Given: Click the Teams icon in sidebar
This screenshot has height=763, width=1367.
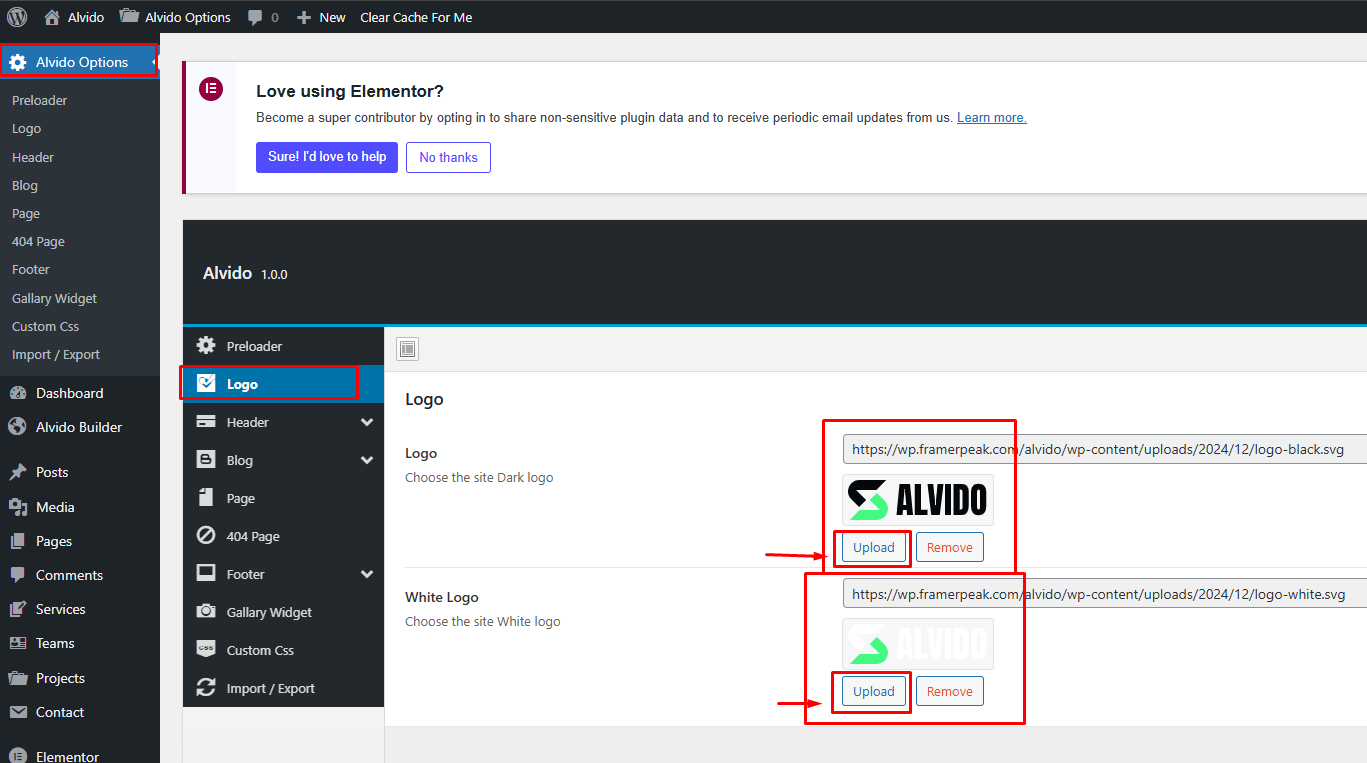Looking at the screenshot, I should click(17, 643).
